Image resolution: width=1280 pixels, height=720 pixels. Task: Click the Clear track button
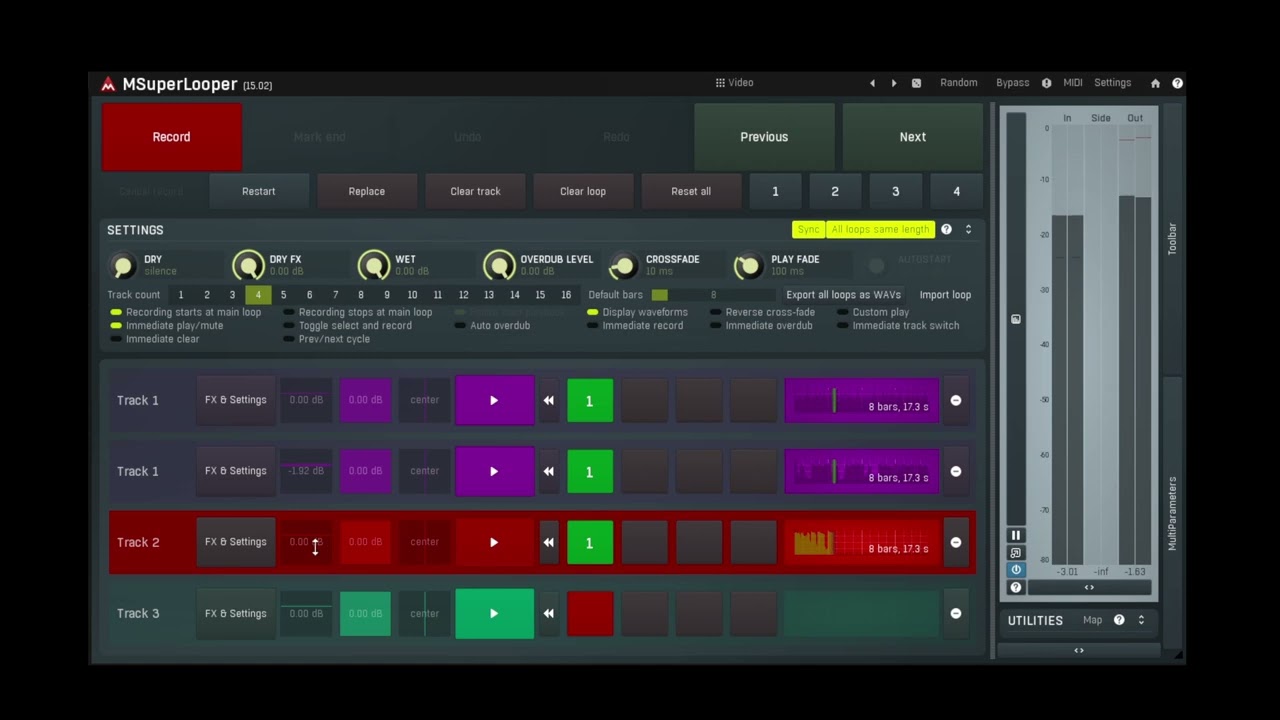pos(475,191)
